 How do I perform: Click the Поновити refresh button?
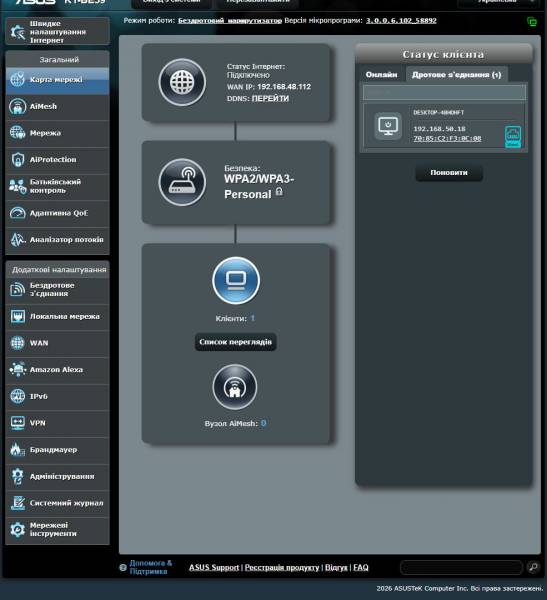pyautogui.click(x=449, y=173)
